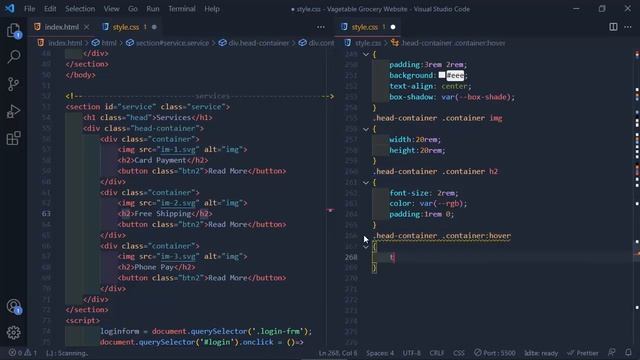Click style.css in right breadcrumb
This screenshot has height=360, width=640.
(x=368, y=43)
